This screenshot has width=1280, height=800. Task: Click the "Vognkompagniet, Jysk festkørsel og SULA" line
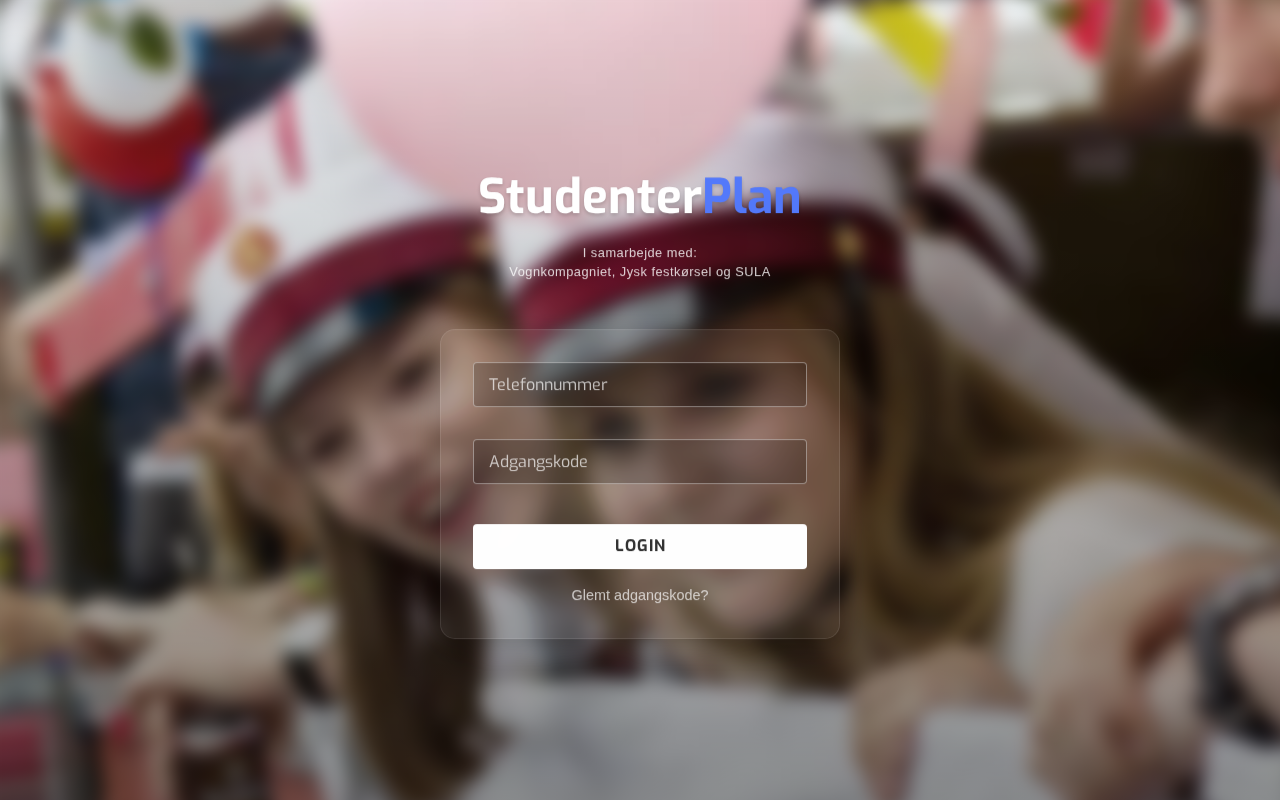[640, 272]
